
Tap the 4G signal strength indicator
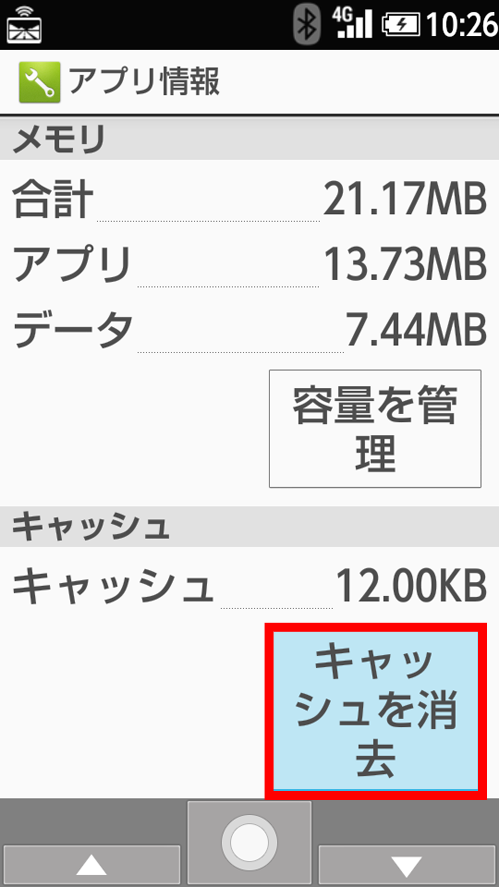[352, 23]
